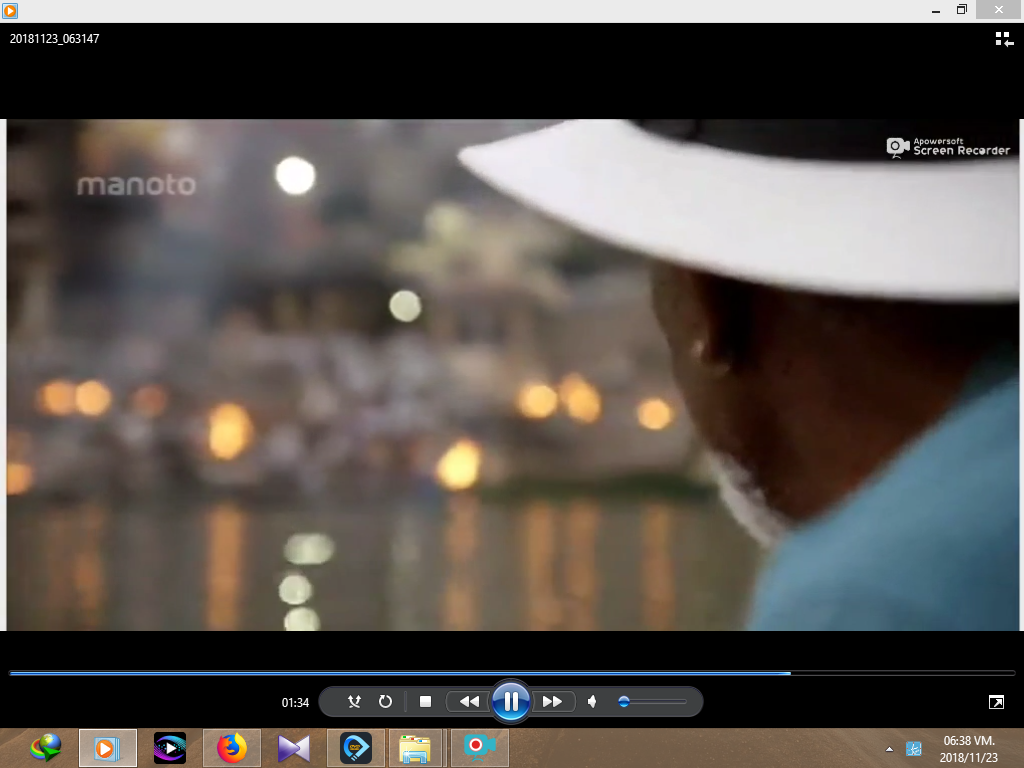Open the purple video editor taskbar icon
The width and height of the screenshot is (1024, 768).
pos(294,748)
